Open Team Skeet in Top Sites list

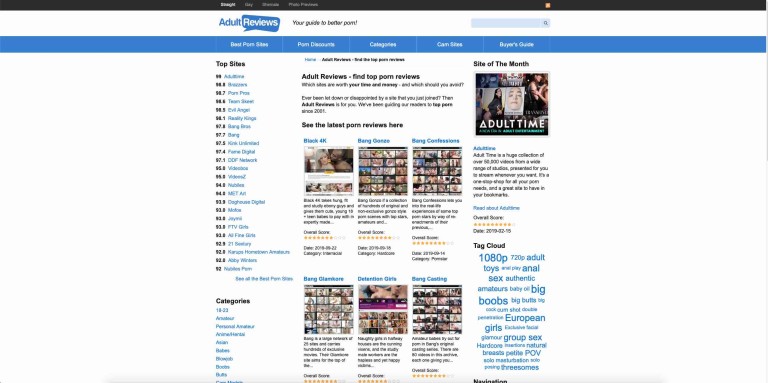pos(241,101)
